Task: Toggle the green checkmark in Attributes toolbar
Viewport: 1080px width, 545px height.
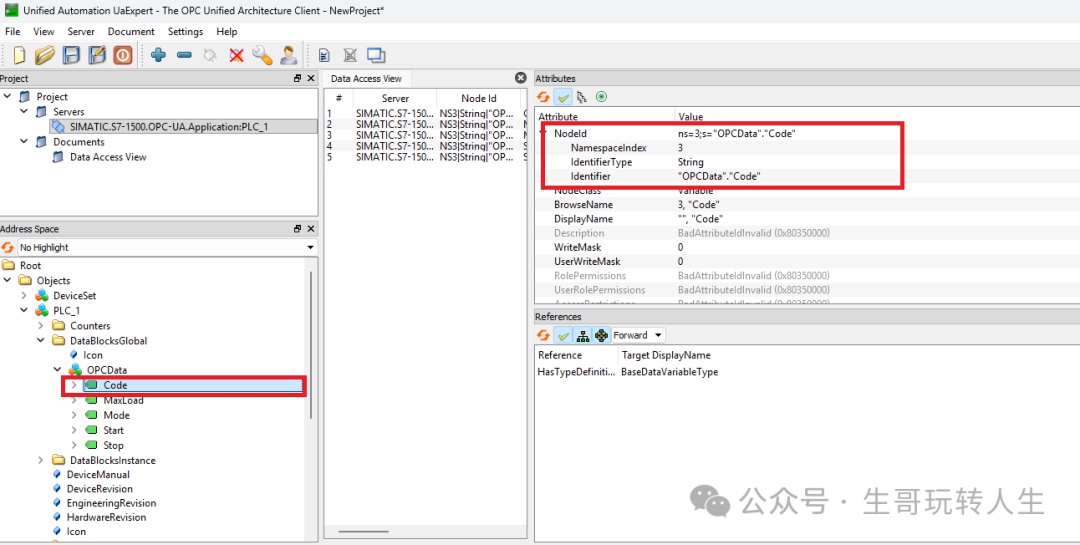Action: pos(563,97)
